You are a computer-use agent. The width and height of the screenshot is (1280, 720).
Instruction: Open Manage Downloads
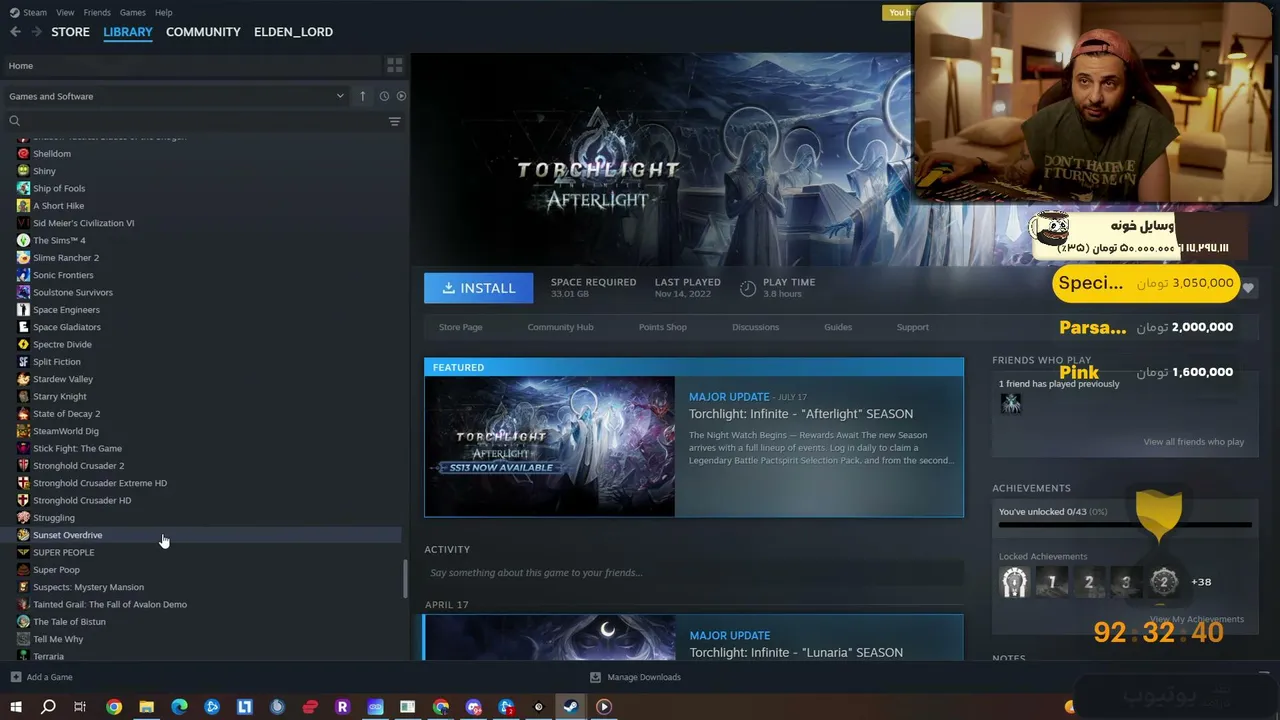pyautogui.click(x=635, y=677)
